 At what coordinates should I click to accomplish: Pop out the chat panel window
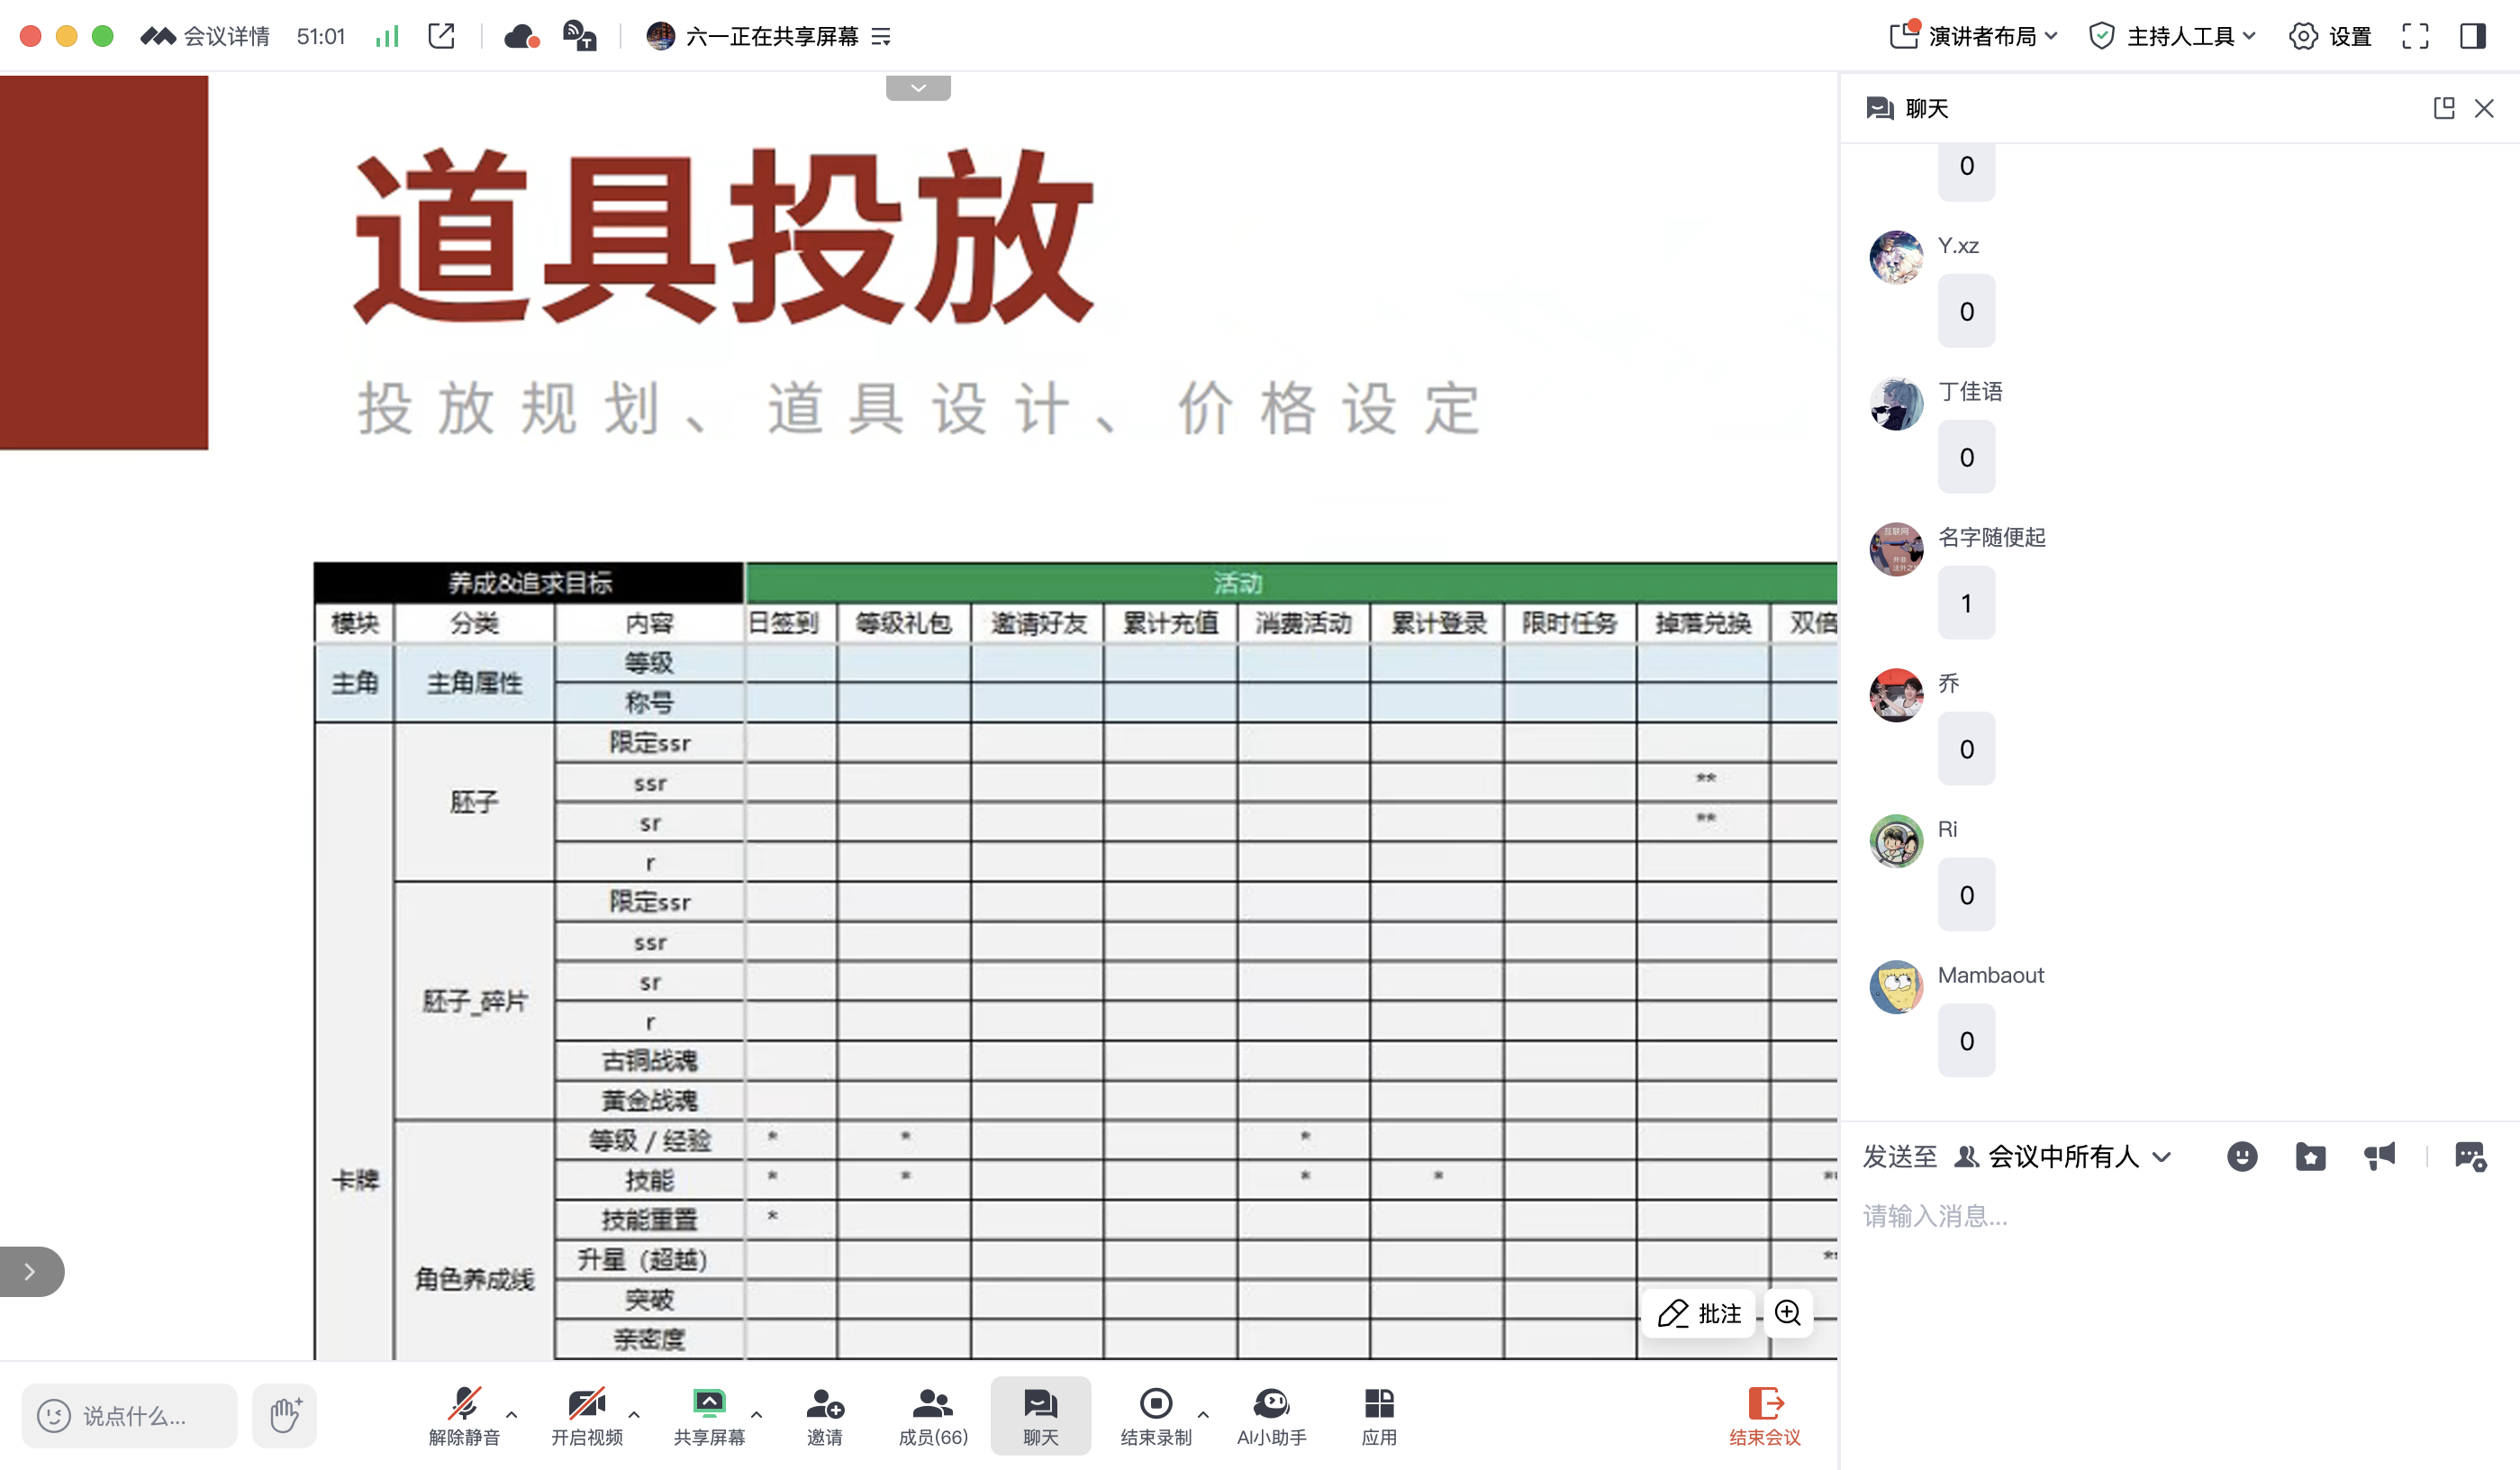2443,108
